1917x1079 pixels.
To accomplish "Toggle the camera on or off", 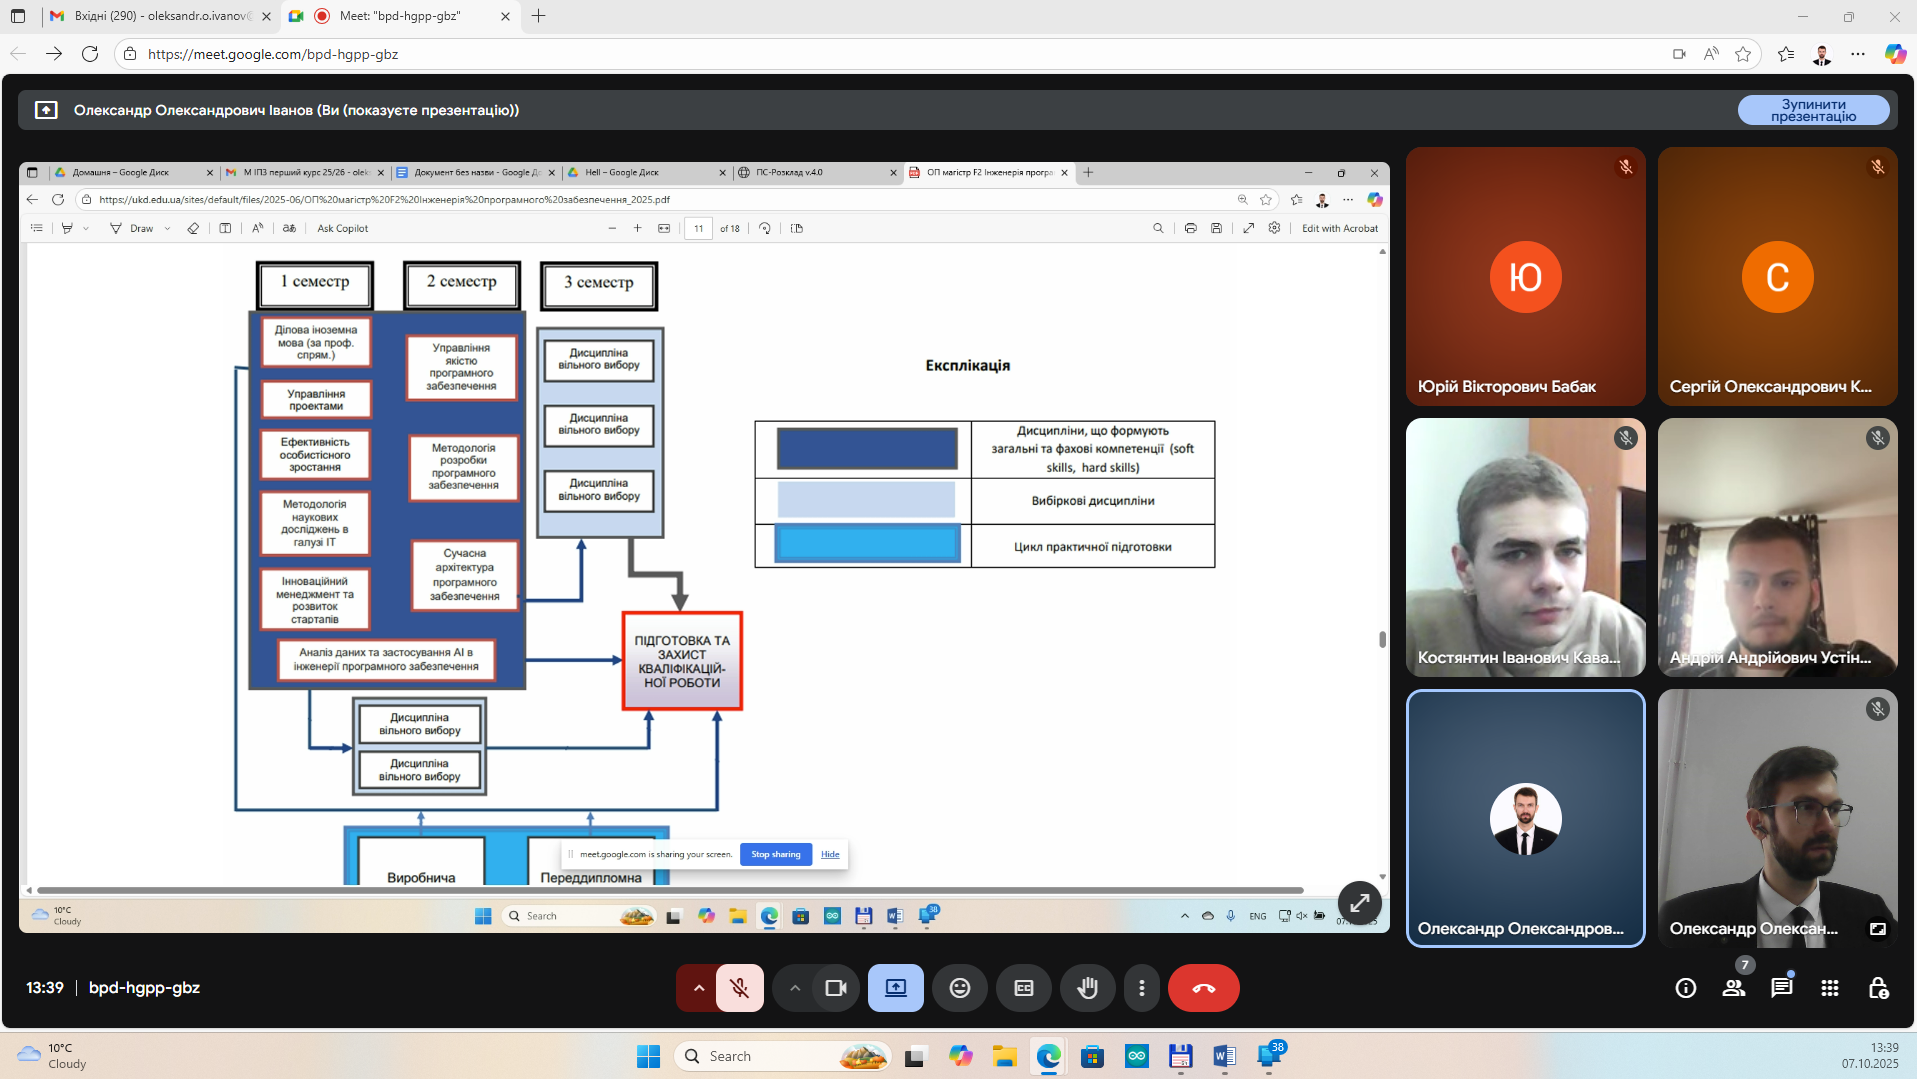I will coord(836,988).
